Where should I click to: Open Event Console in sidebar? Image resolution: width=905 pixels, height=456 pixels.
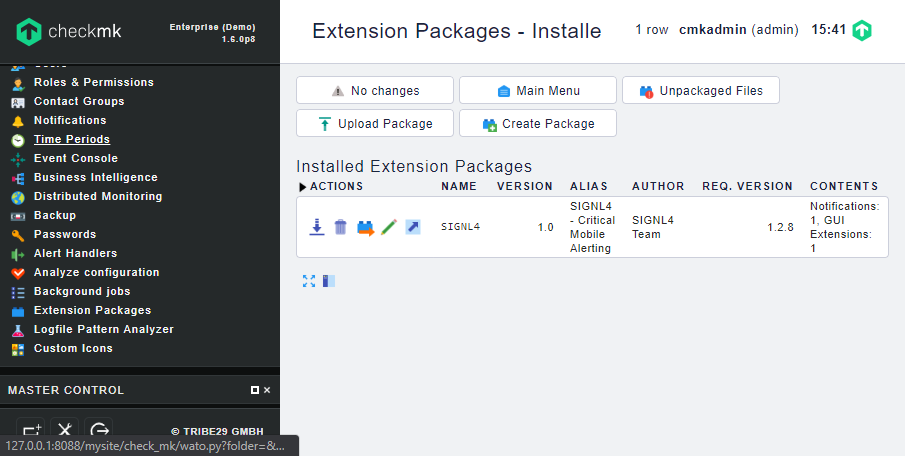coord(76,158)
